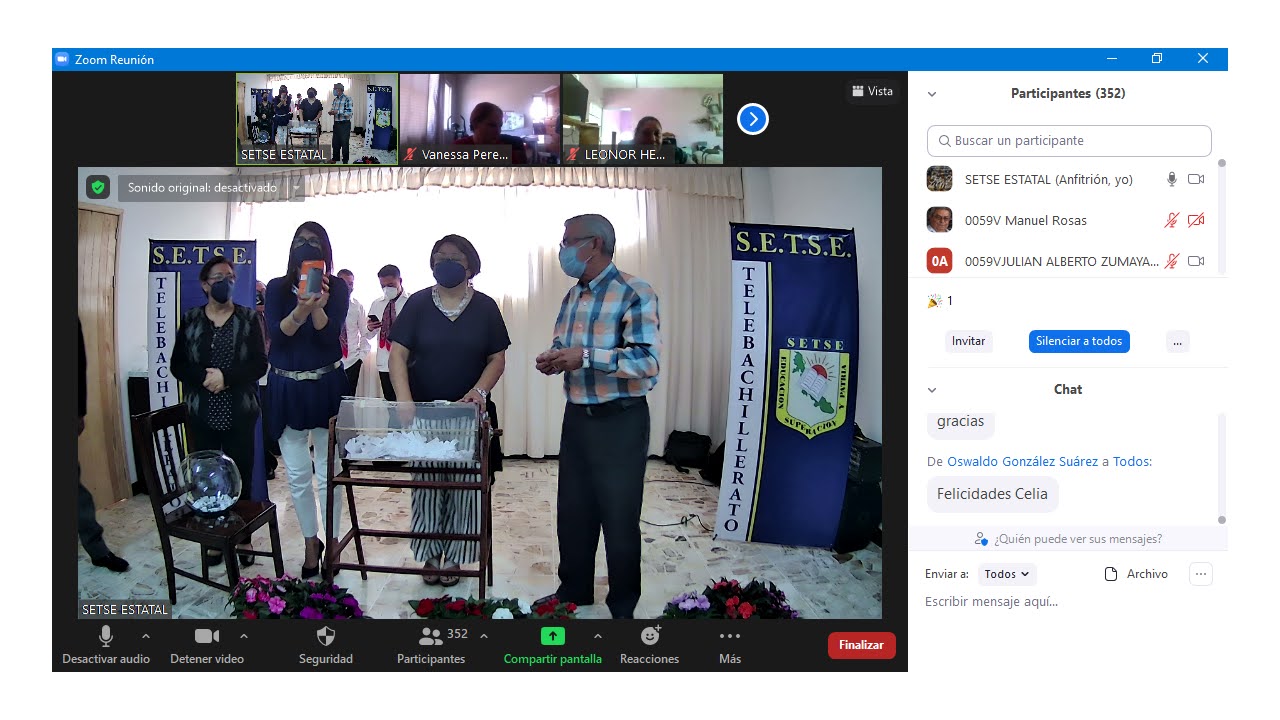1280x720 pixels.
Task: Unmute Manuel Rosas muted microphone icon
Action: coord(1172,220)
